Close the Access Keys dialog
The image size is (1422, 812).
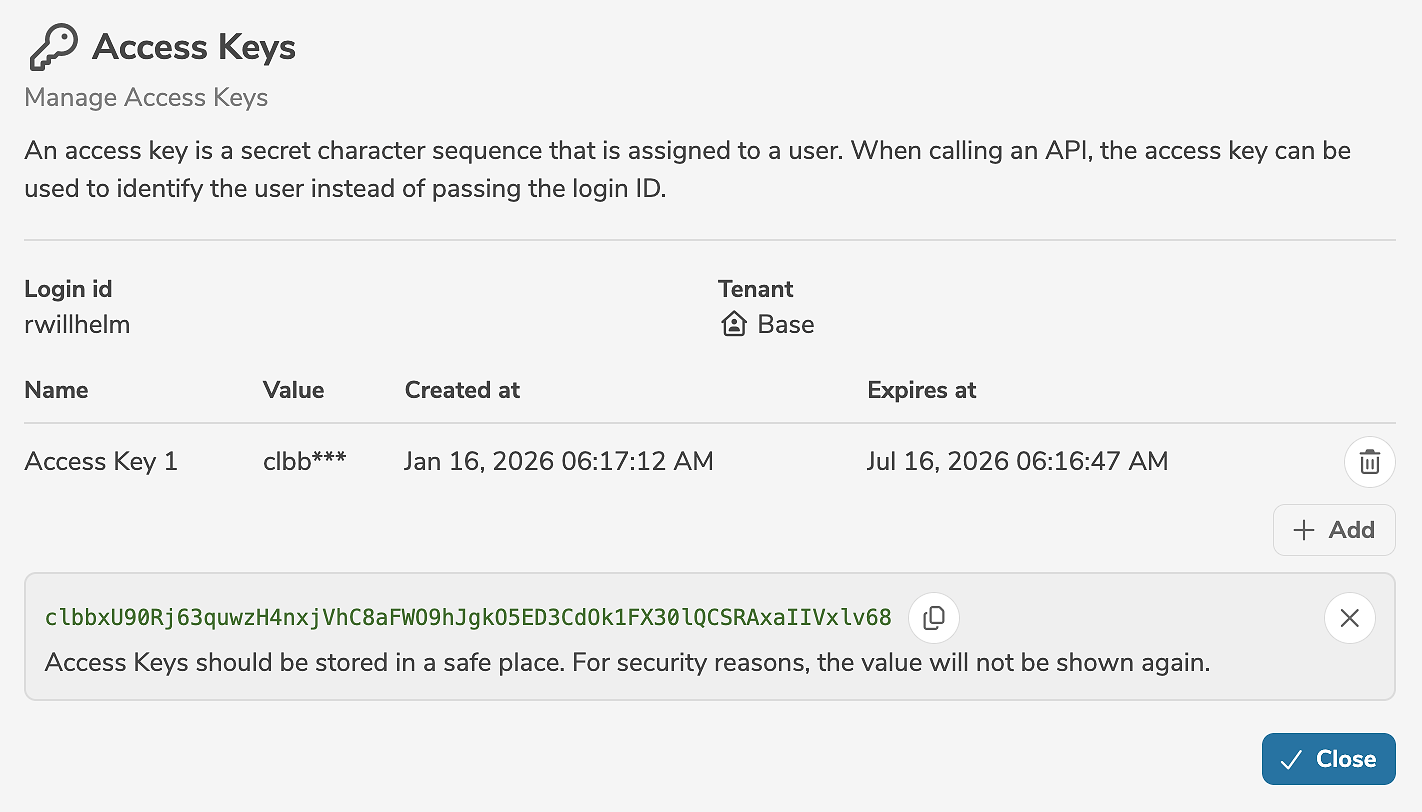pyautogui.click(x=1328, y=759)
